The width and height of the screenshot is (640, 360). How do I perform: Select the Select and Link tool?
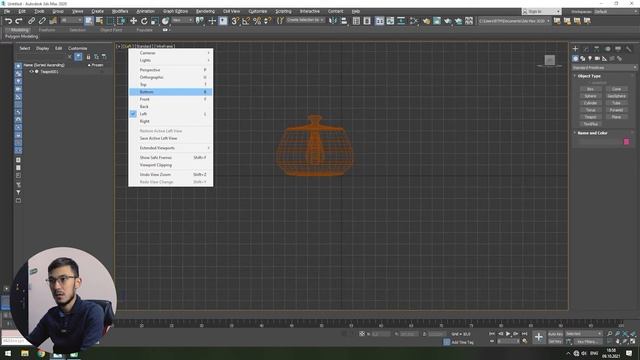31,21
